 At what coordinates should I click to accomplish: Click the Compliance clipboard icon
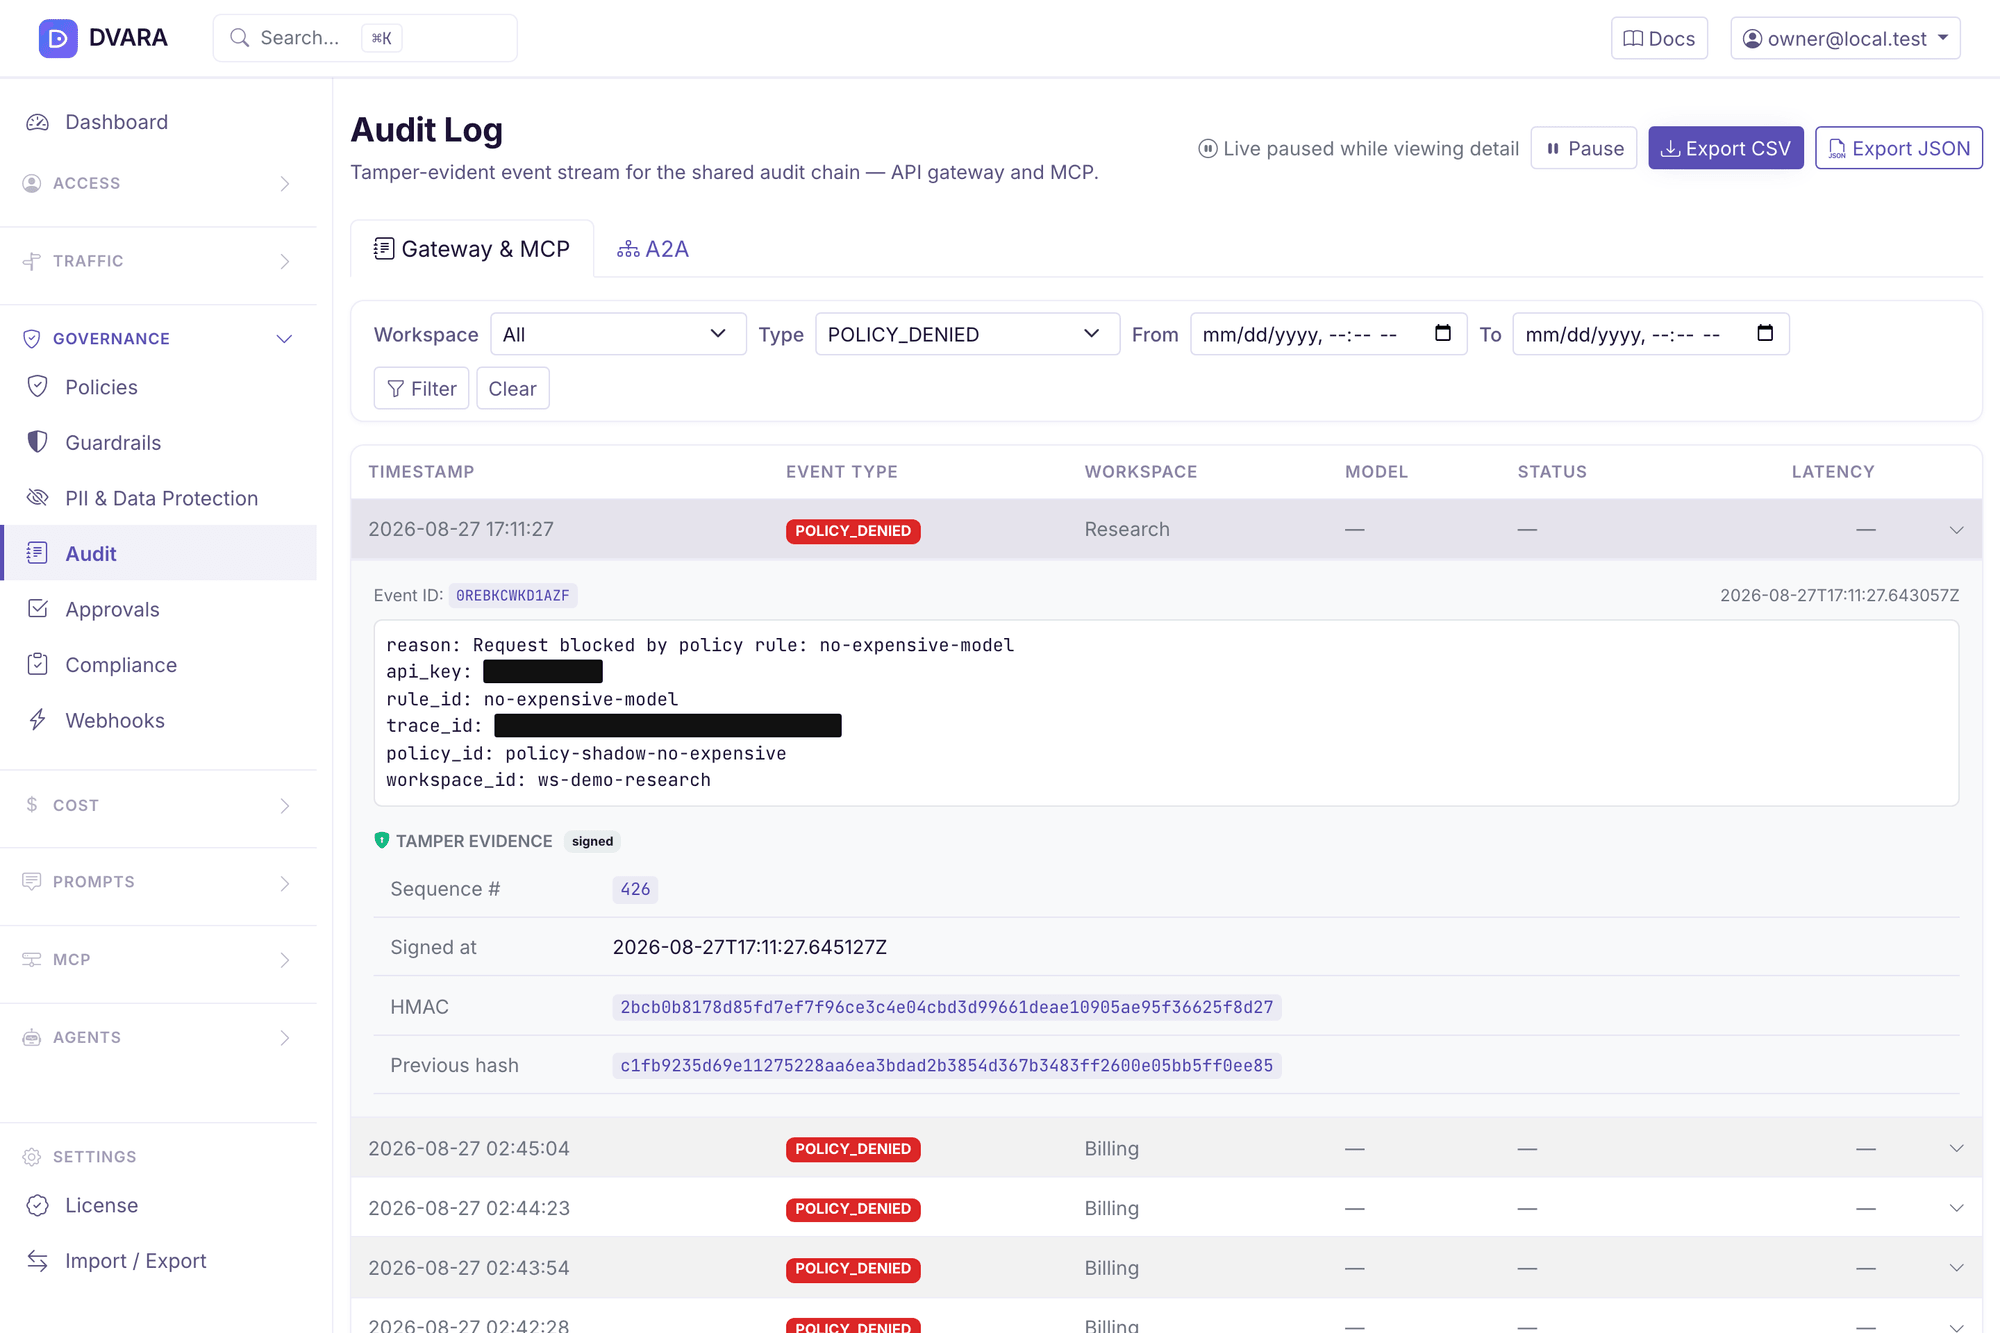pyautogui.click(x=38, y=664)
